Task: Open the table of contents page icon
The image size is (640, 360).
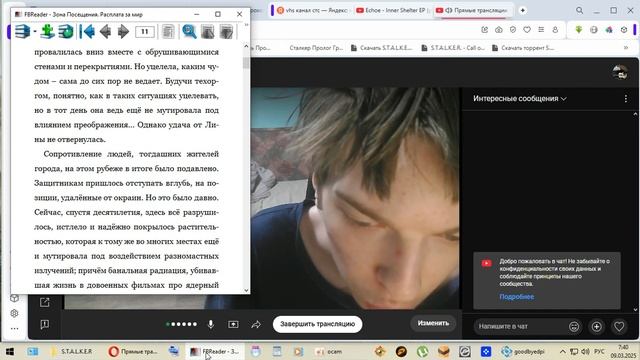Action: (168, 31)
